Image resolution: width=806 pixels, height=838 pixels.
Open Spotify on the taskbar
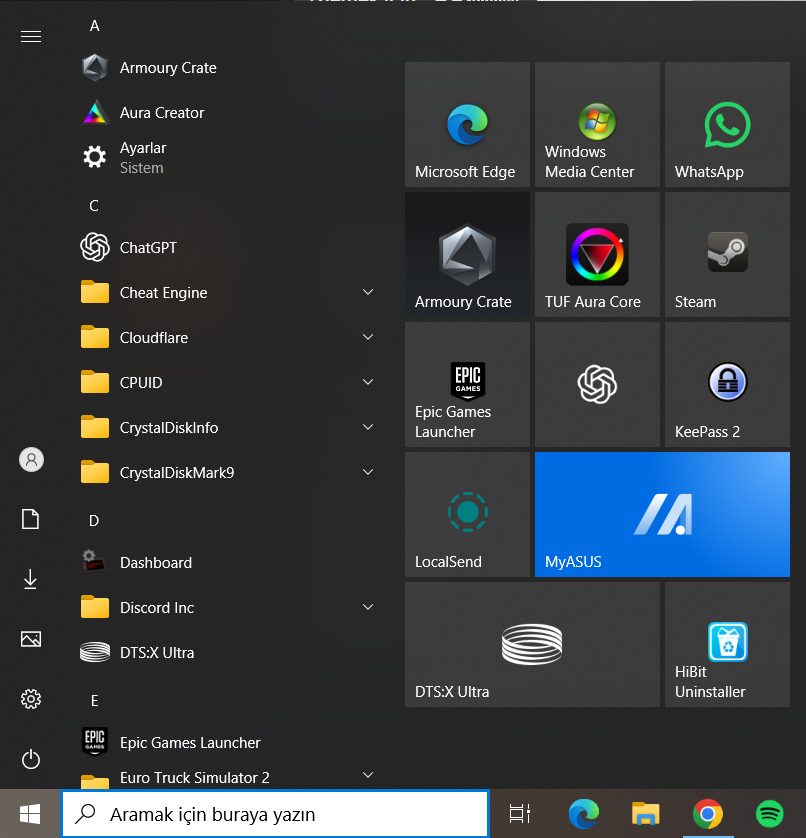click(770, 814)
